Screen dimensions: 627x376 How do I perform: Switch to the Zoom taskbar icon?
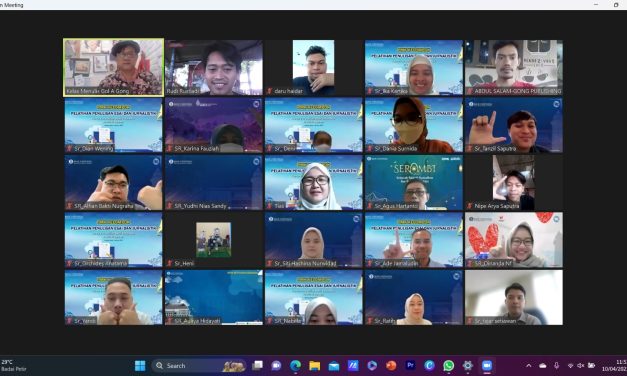click(487, 366)
